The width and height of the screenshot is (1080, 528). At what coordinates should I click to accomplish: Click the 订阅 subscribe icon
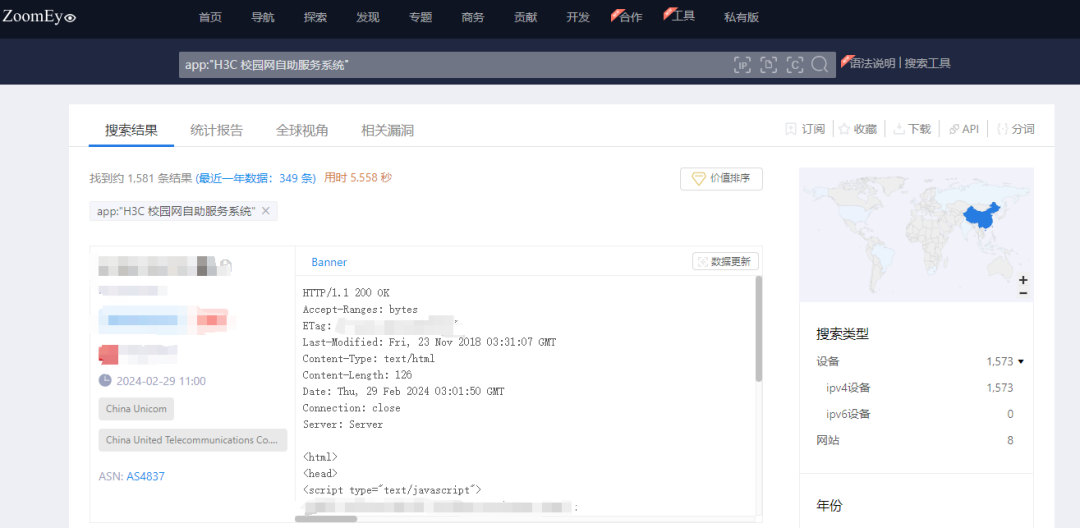pyautogui.click(x=791, y=129)
